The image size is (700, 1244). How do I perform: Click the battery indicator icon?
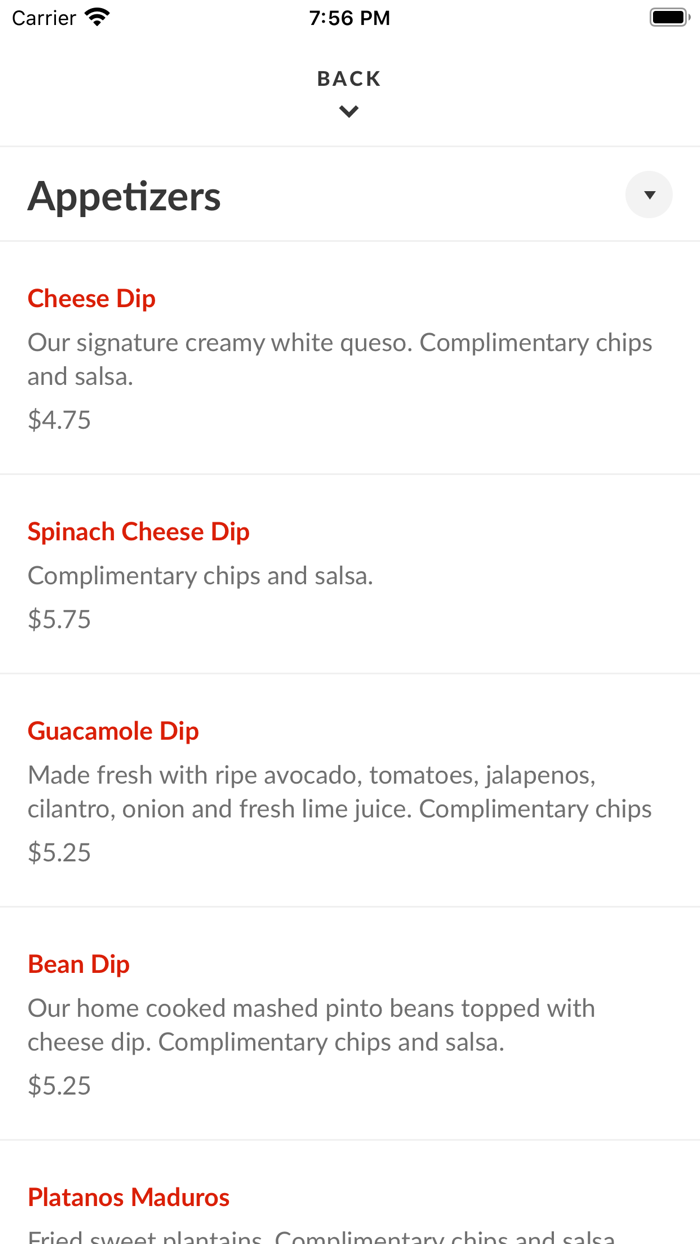(x=668, y=16)
